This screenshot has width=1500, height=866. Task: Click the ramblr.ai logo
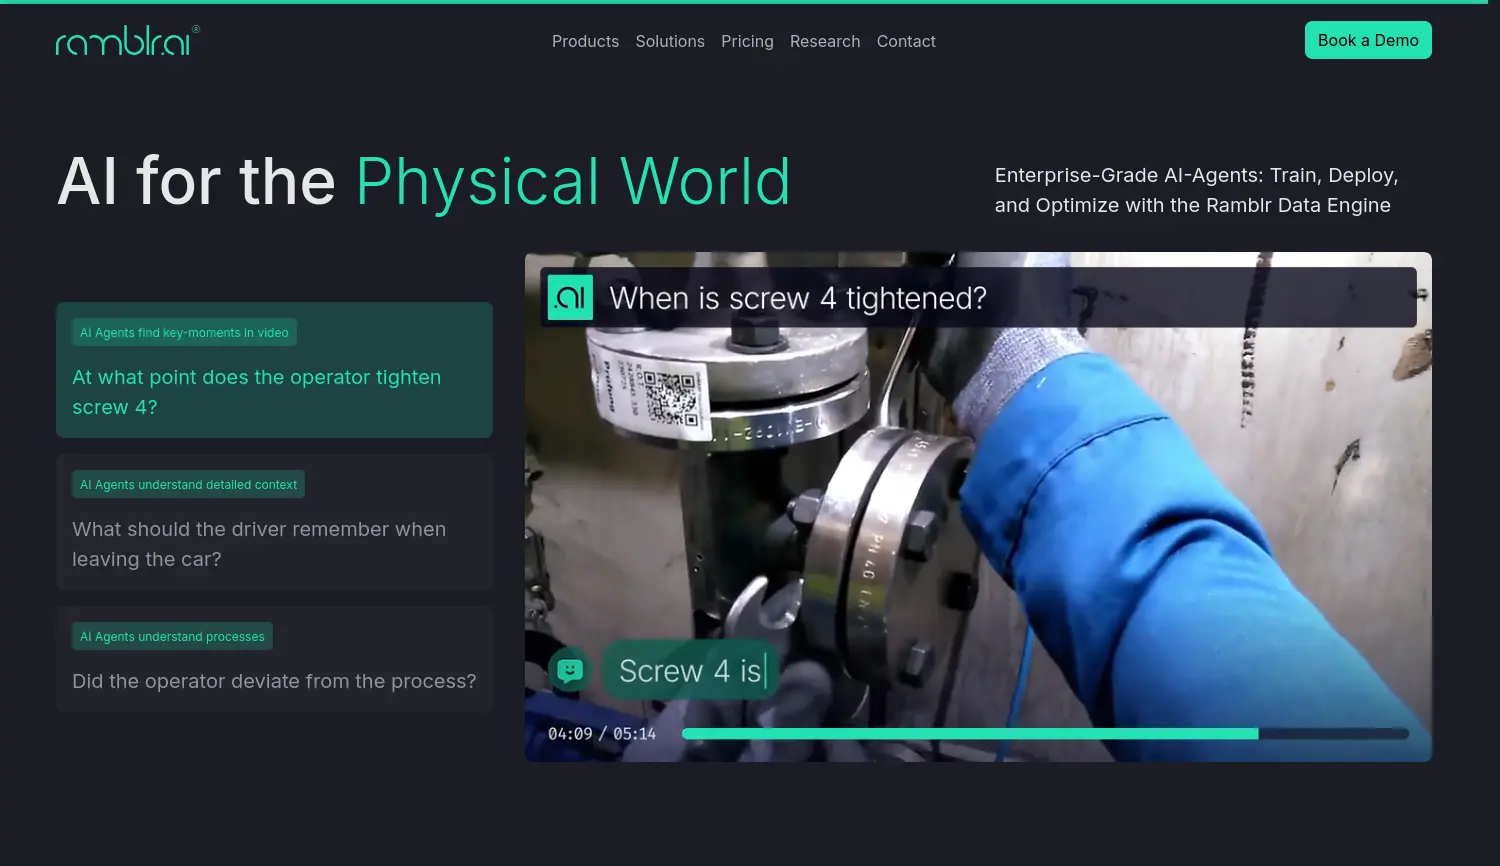pos(127,41)
